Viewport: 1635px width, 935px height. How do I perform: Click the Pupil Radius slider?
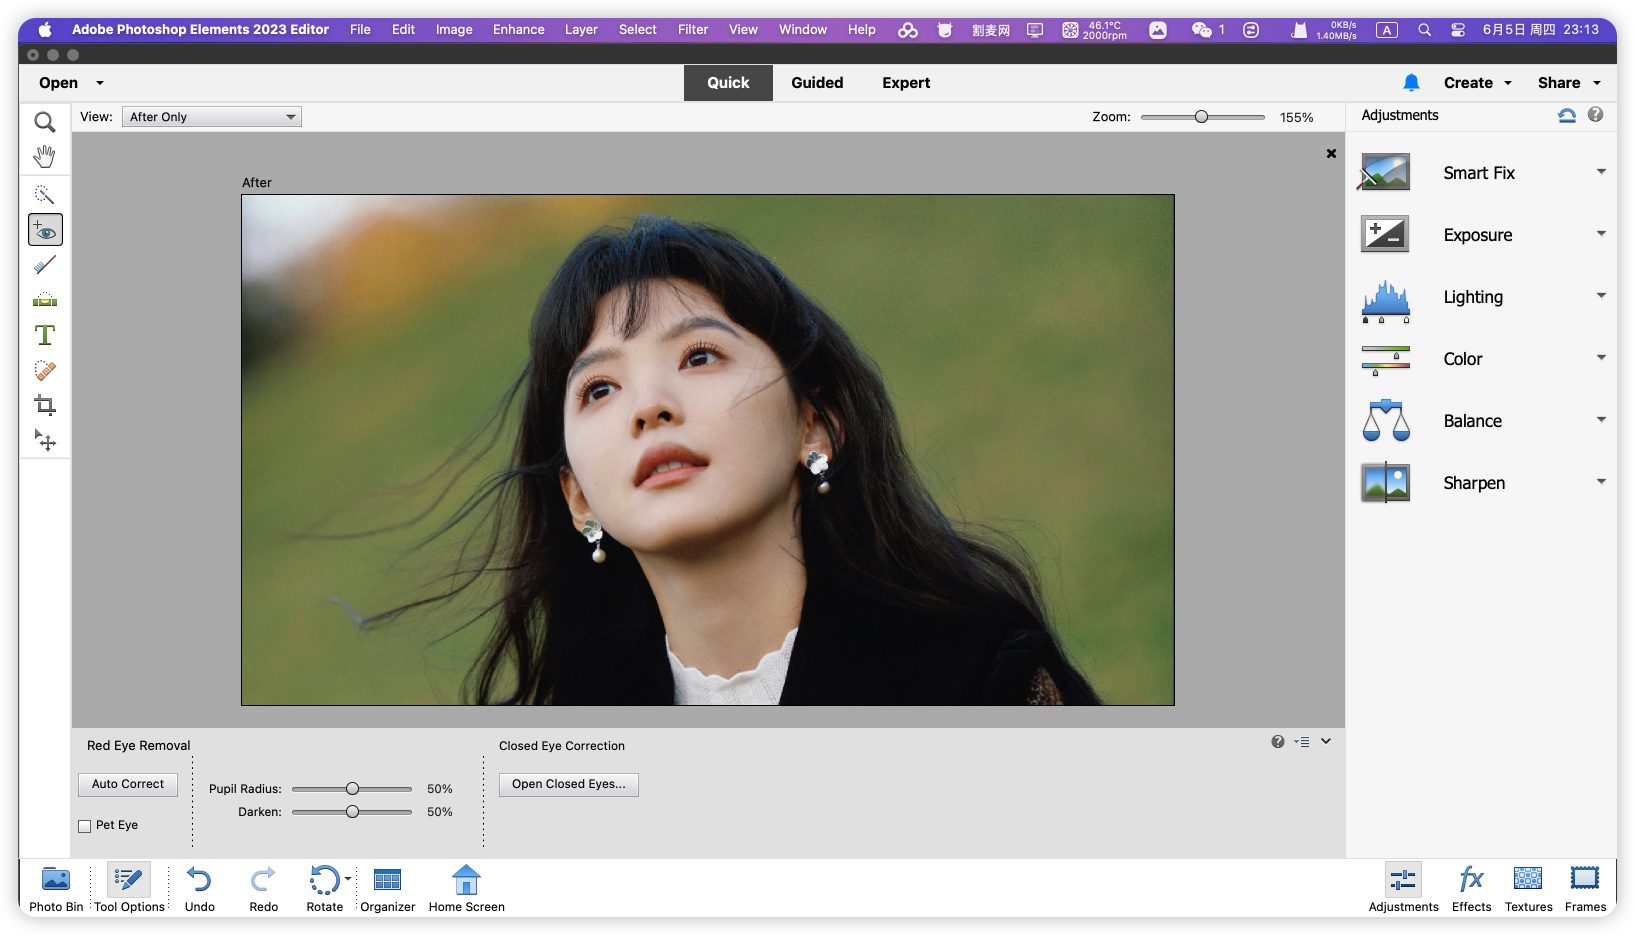tap(352, 789)
